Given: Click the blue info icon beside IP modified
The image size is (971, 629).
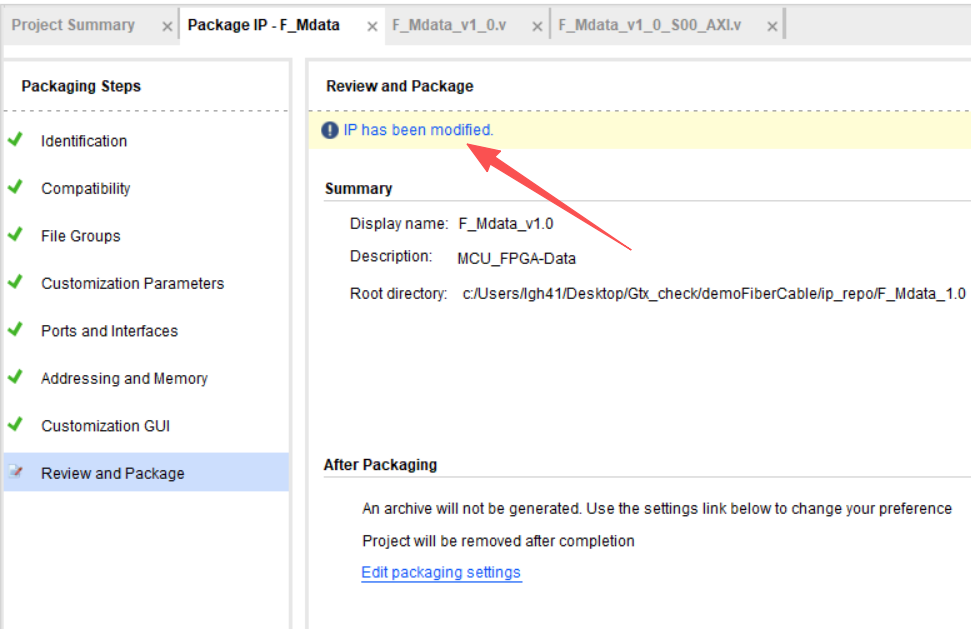Looking at the screenshot, I should [x=329, y=130].
